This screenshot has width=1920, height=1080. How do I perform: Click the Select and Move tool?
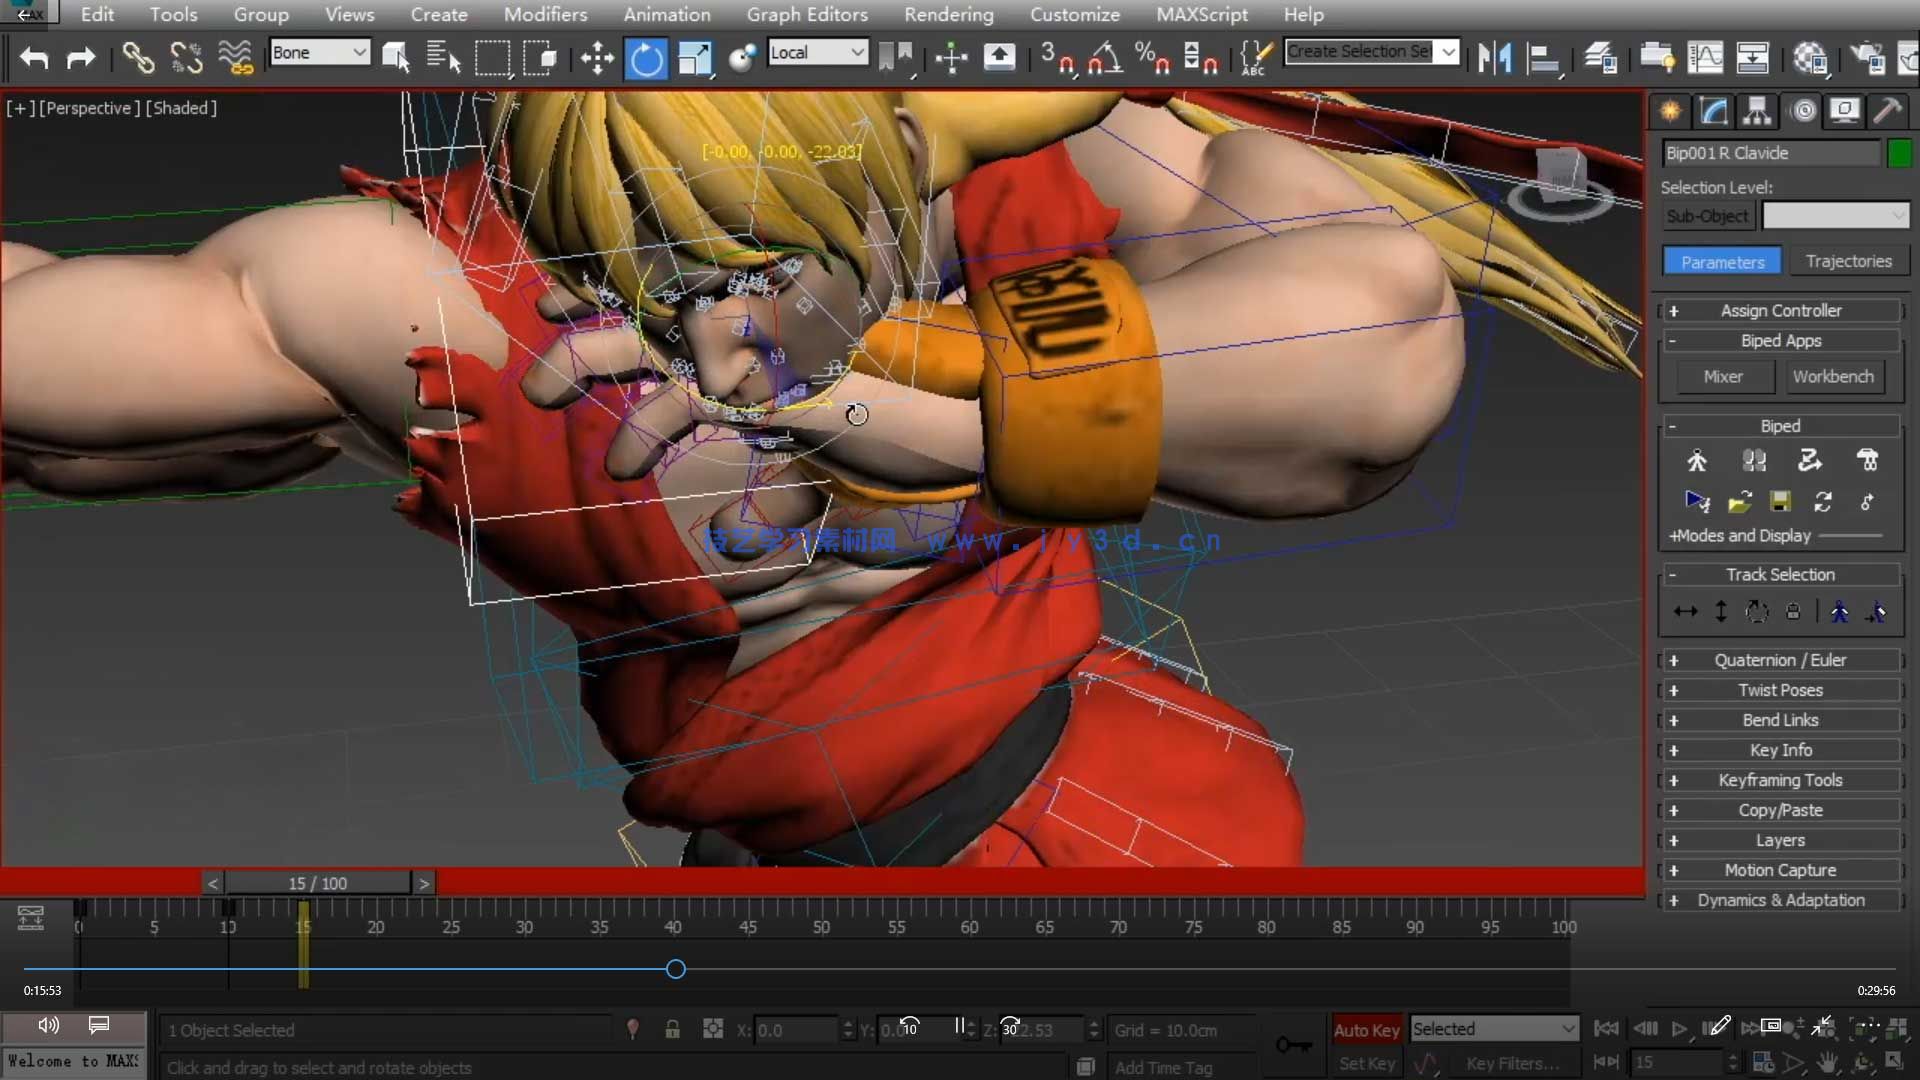[x=597, y=58]
